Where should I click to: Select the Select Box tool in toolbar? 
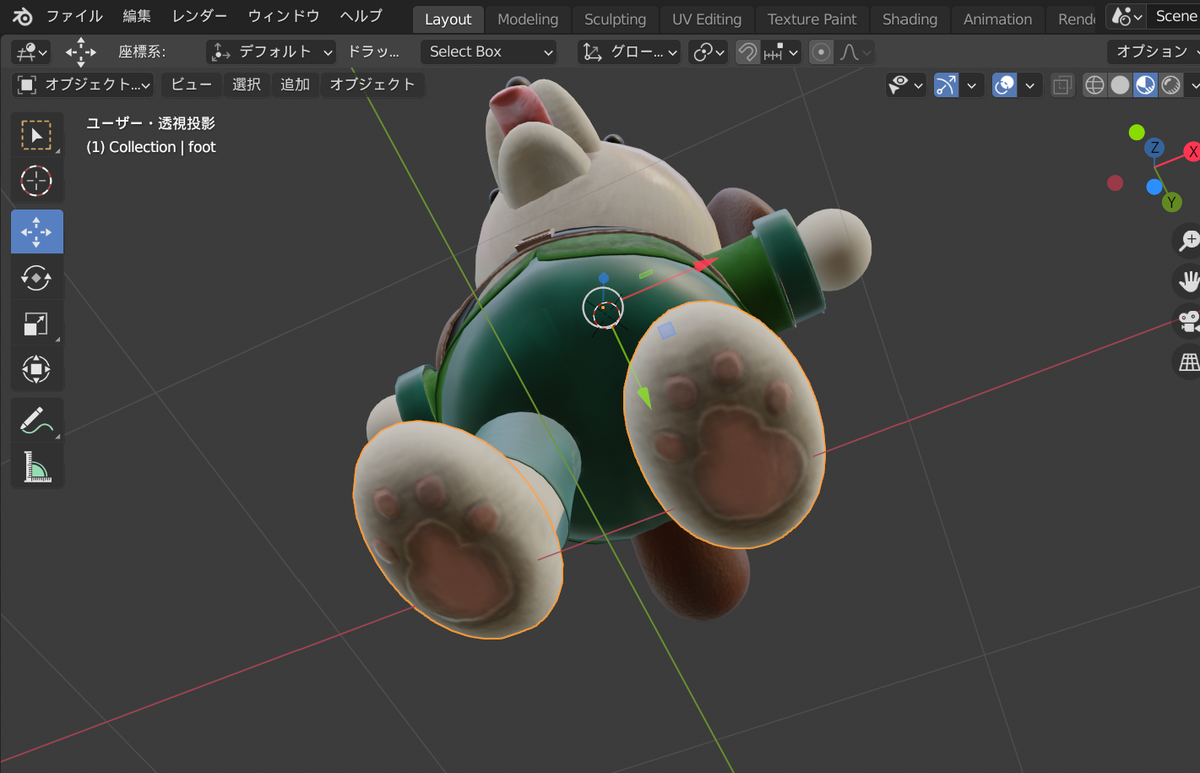pos(37,136)
